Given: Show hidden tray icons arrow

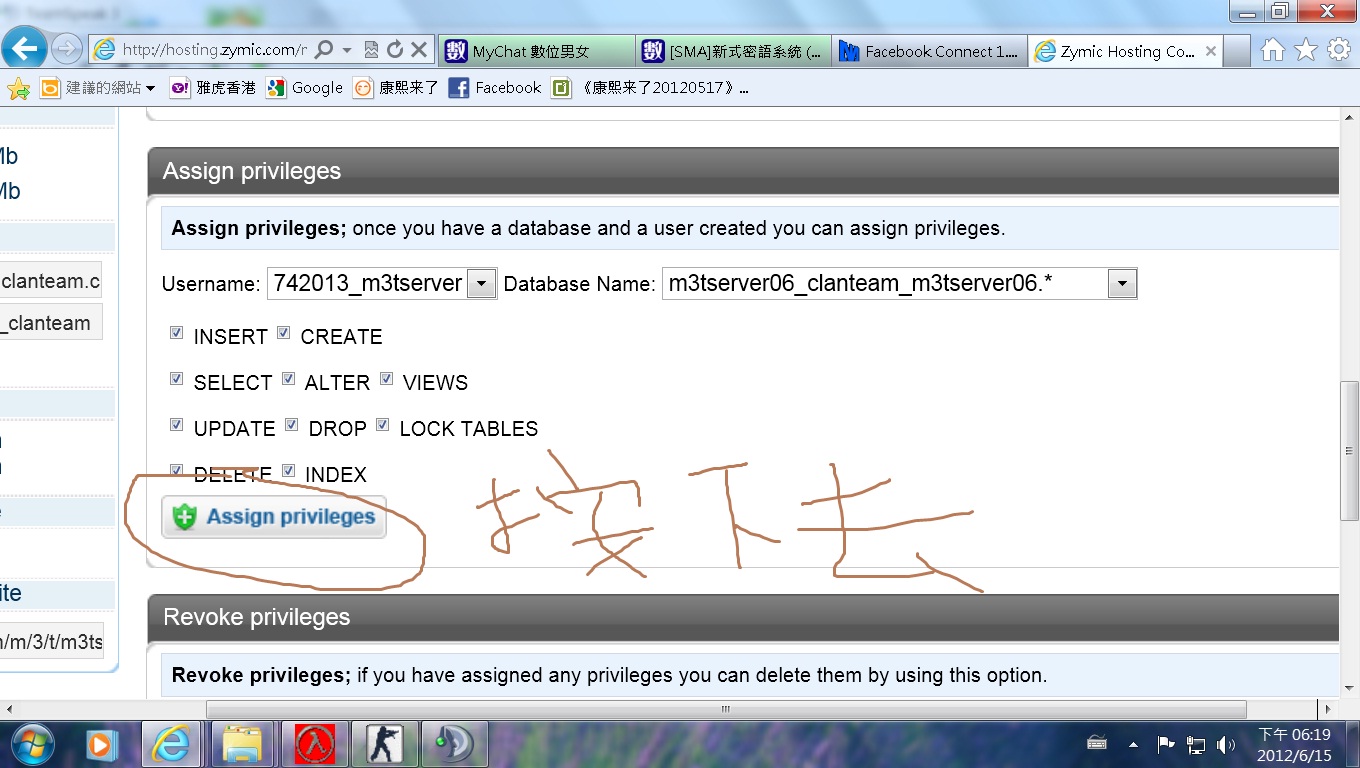Looking at the screenshot, I should click(1133, 744).
